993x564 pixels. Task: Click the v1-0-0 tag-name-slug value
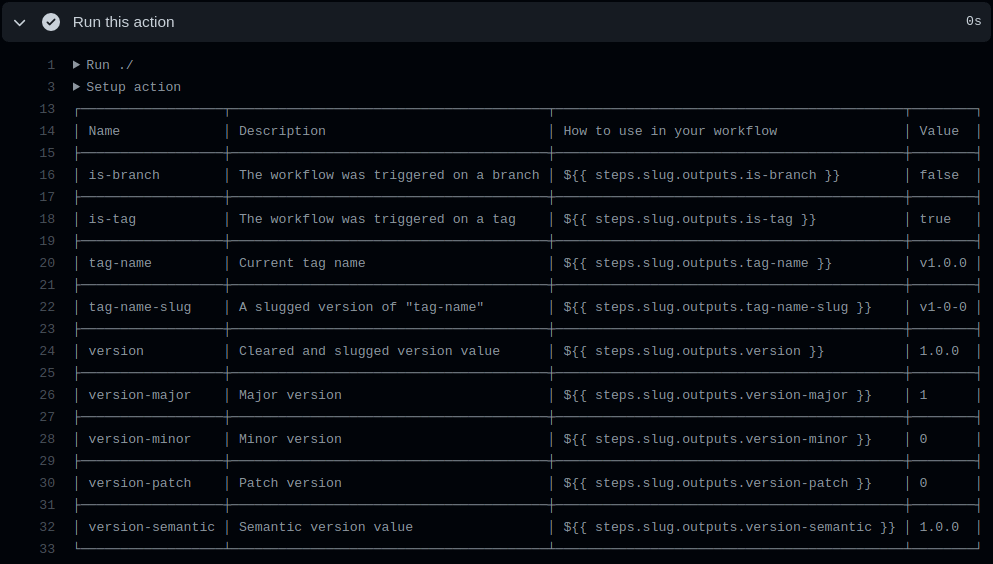pos(943,307)
